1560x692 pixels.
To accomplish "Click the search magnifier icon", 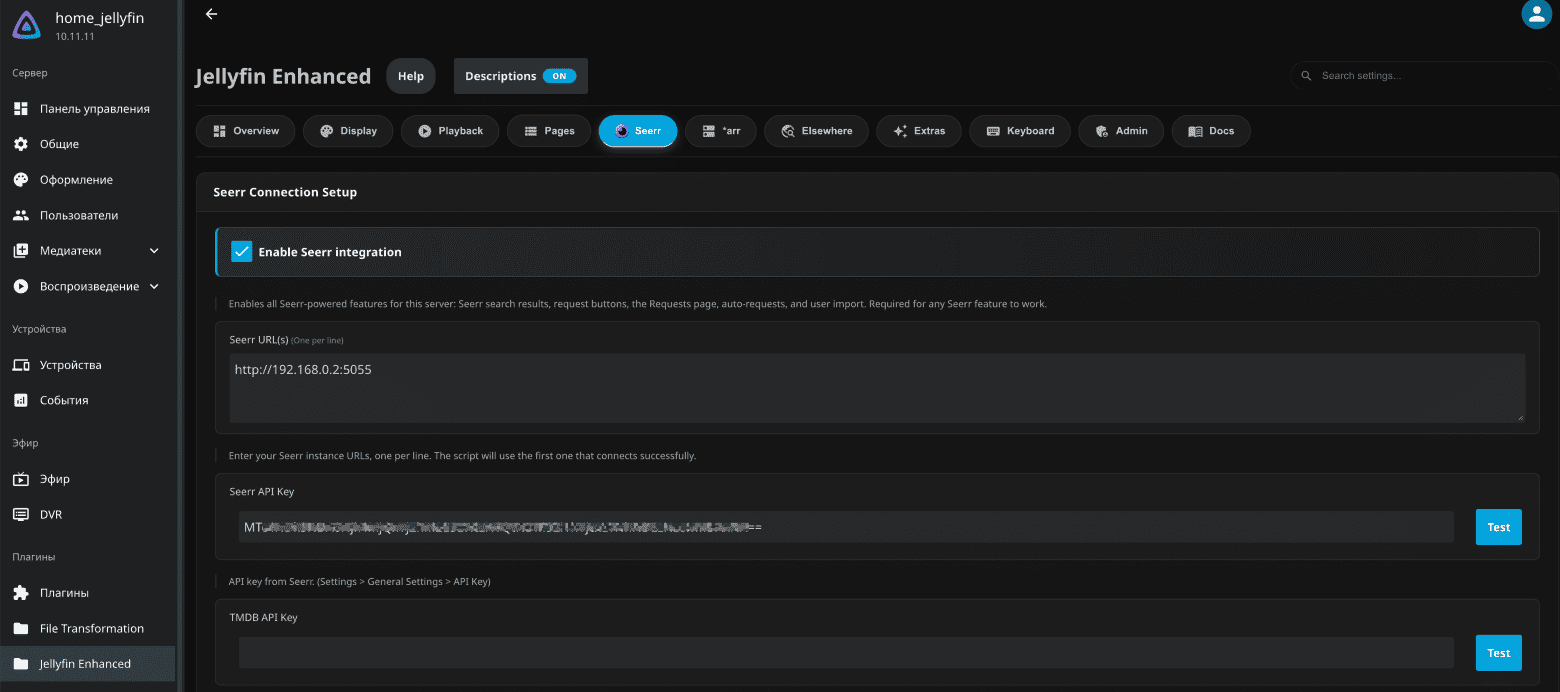I will tap(1306, 76).
